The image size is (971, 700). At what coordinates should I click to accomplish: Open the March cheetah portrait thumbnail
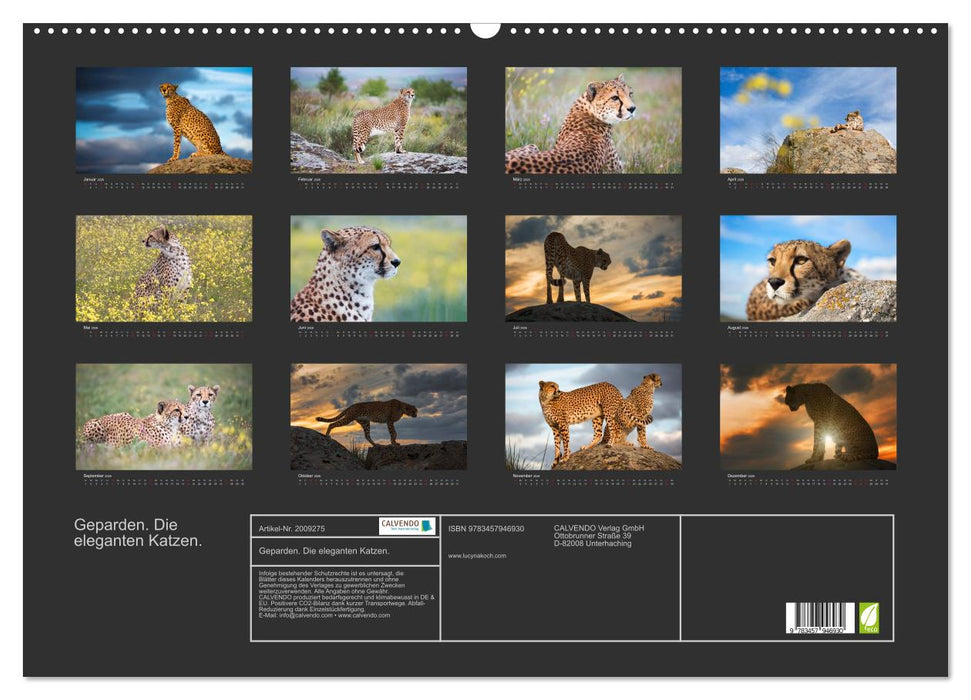click(593, 121)
